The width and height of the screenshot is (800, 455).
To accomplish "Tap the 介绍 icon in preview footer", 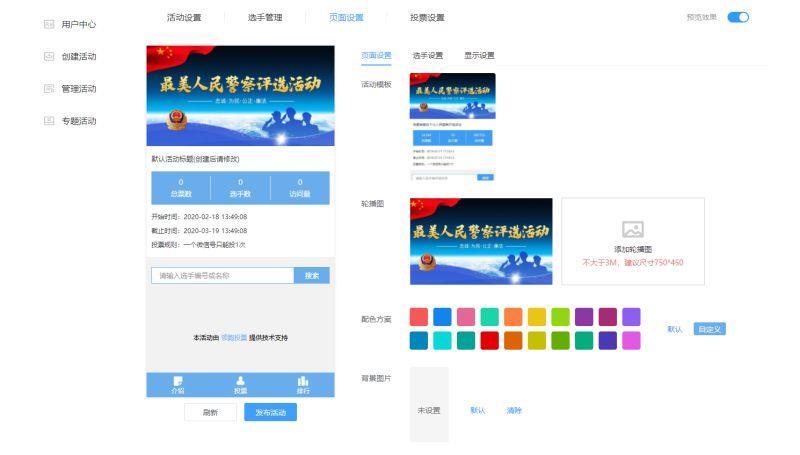I will pos(177,384).
